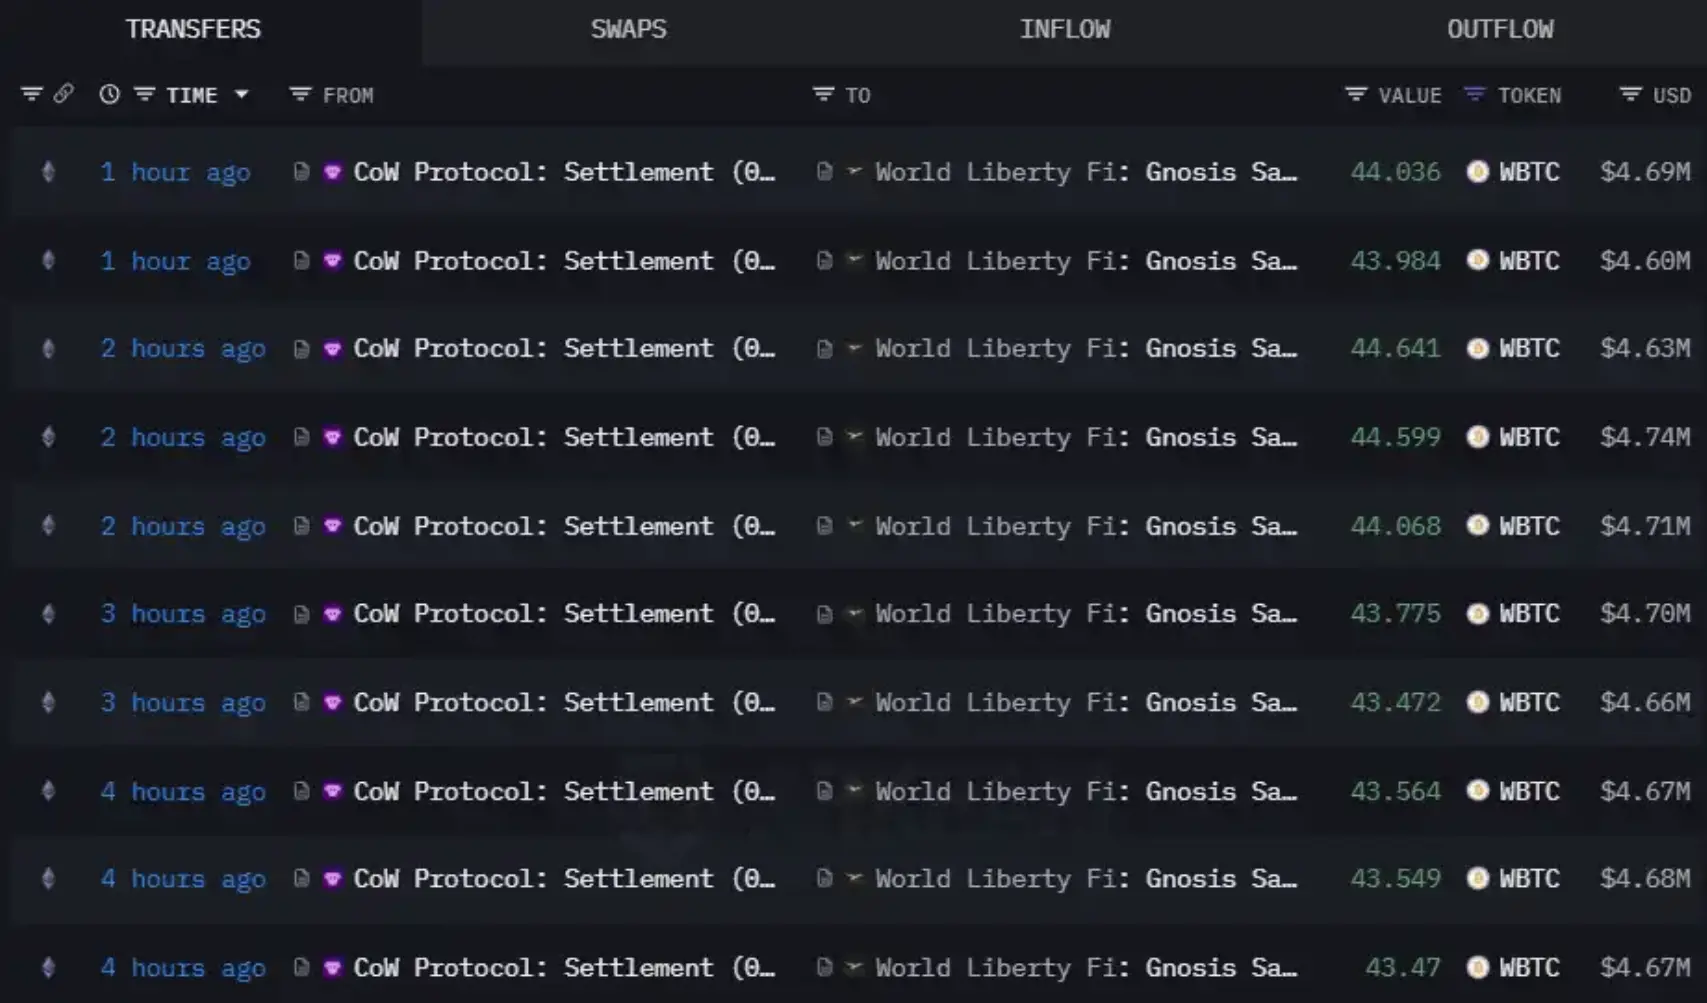This screenshot has width=1707, height=1003.
Task: Open World Liberty Fi address in 44.068 row
Action: click(x=1085, y=526)
